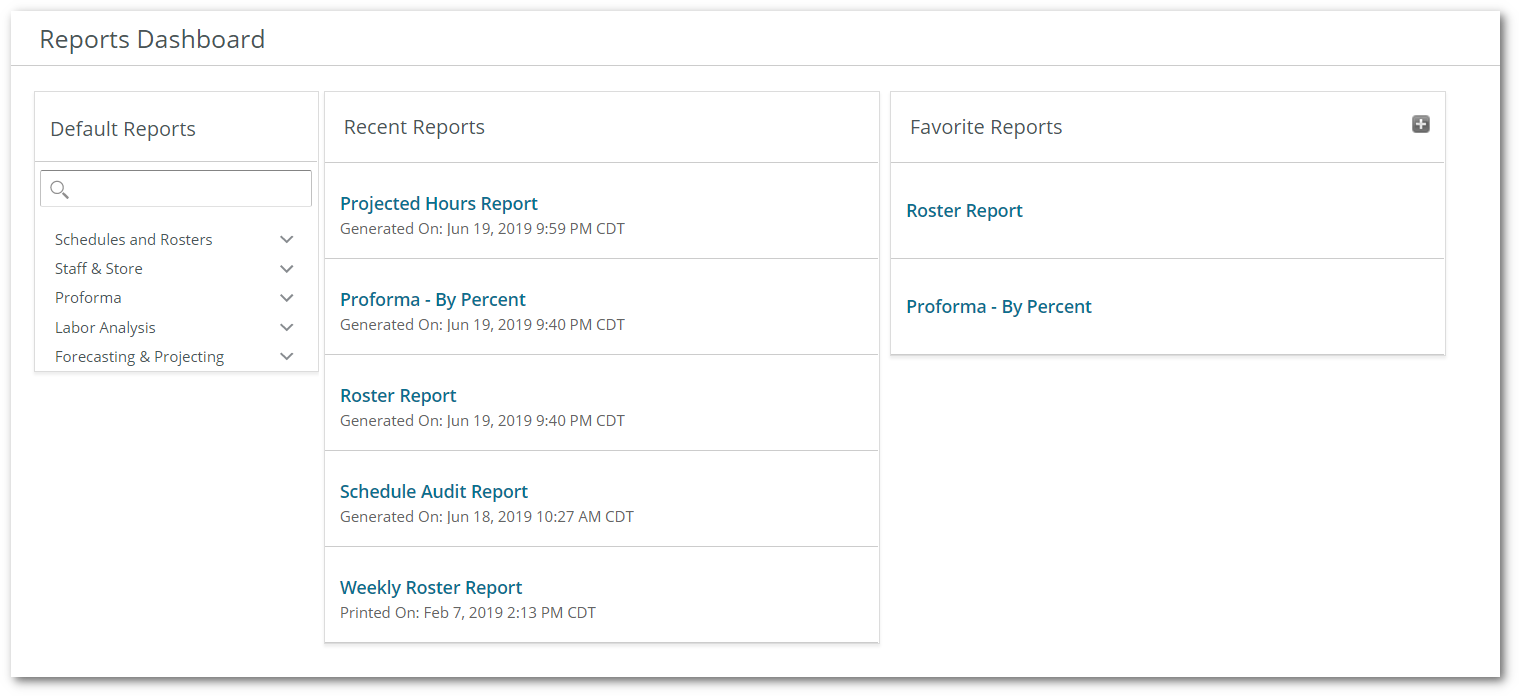
Task: Select the Proforma category label
Action: pyautogui.click(x=88, y=298)
